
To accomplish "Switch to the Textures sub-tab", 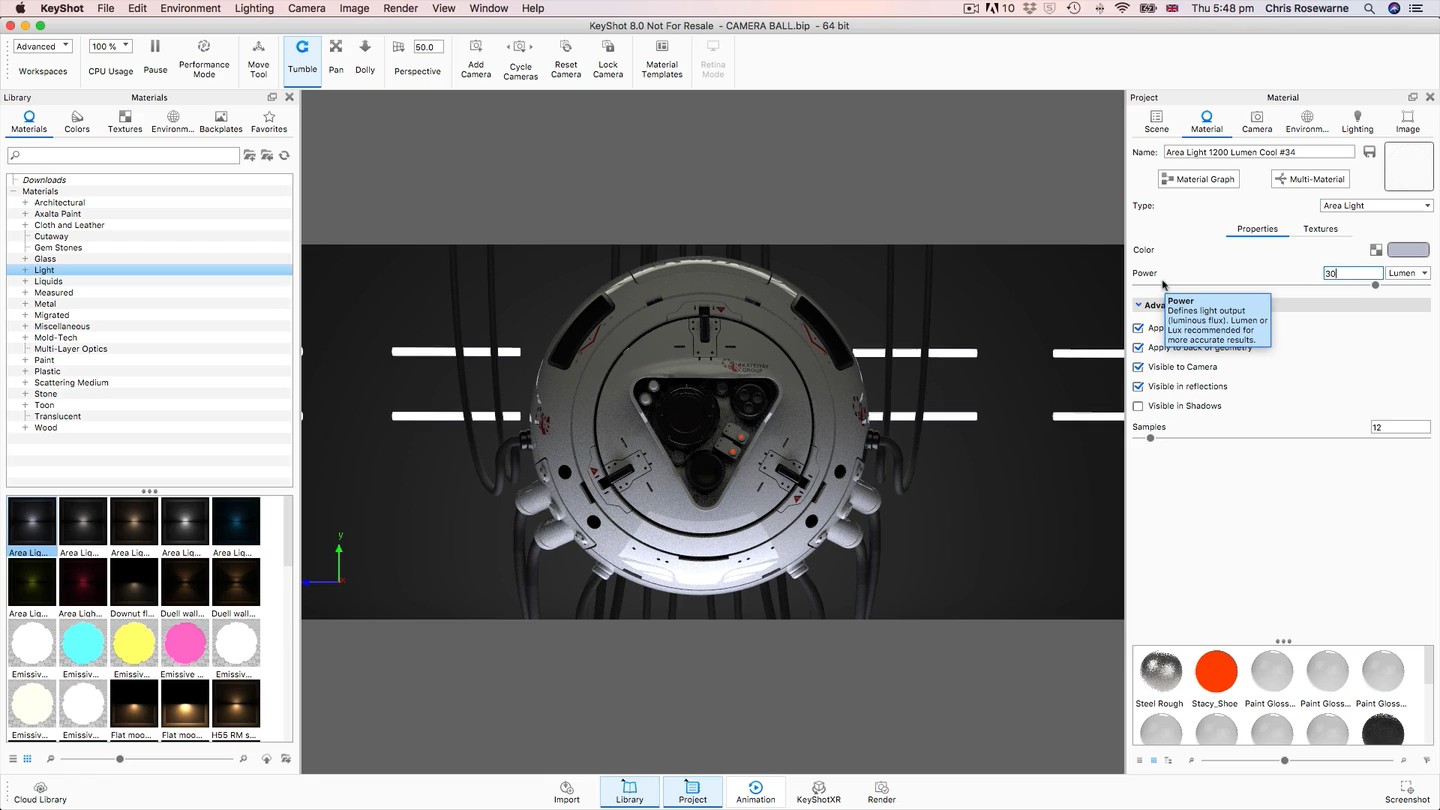I will [1320, 229].
